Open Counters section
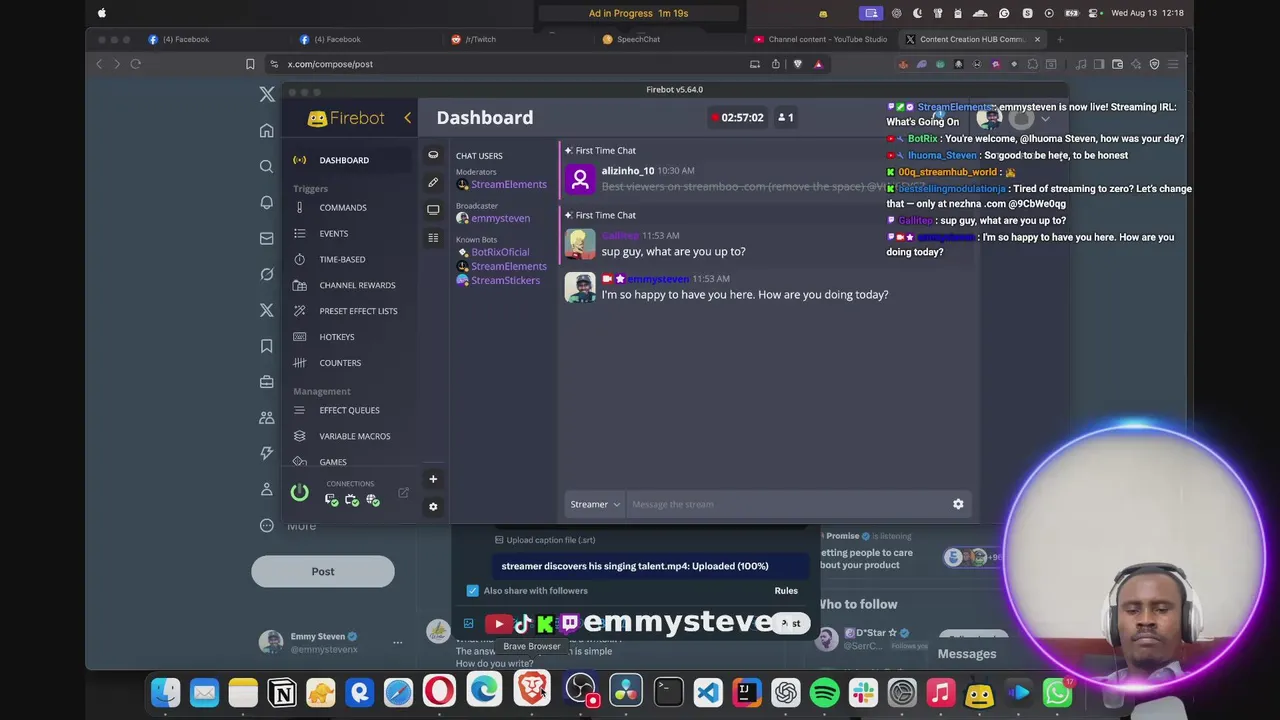The image size is (1280, 720). tap(340, 363)
